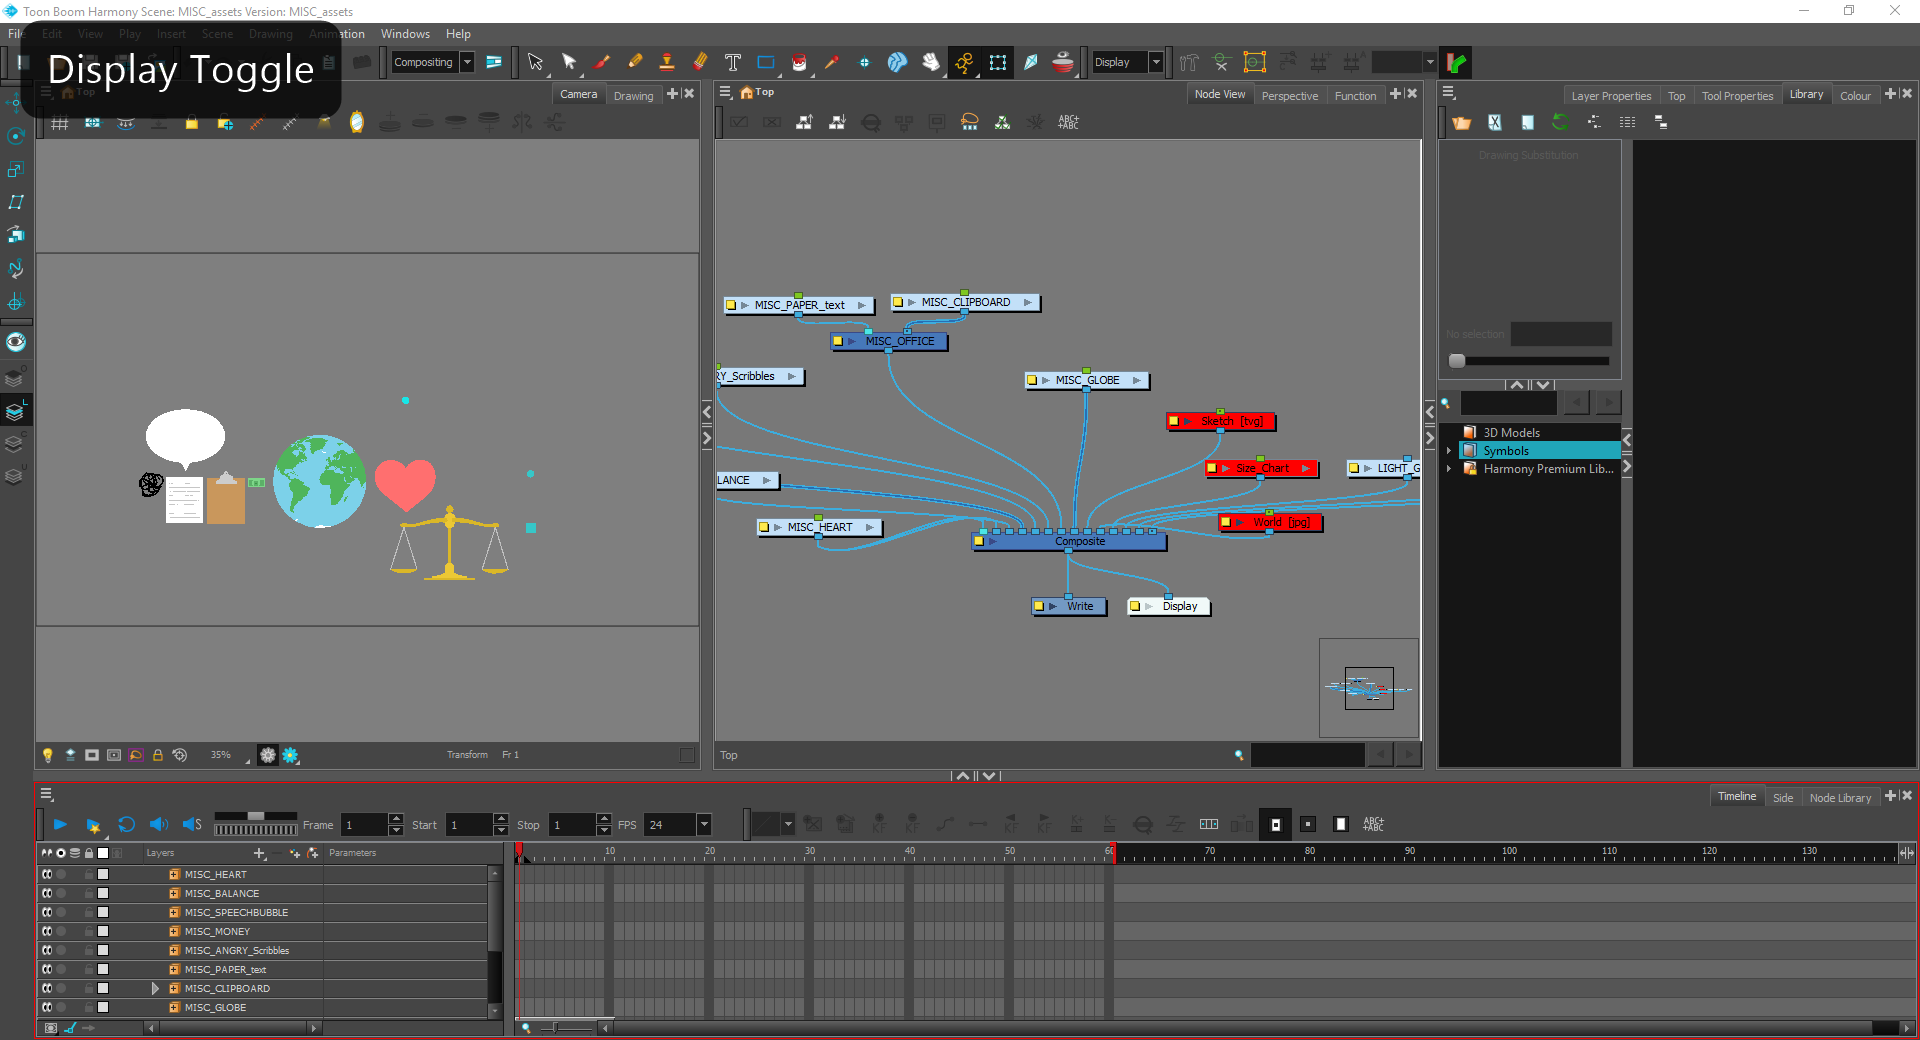Viewport: 1920px width, 1040px height.
Task: Increase the Stop stepper value
Action: (604, 819)
